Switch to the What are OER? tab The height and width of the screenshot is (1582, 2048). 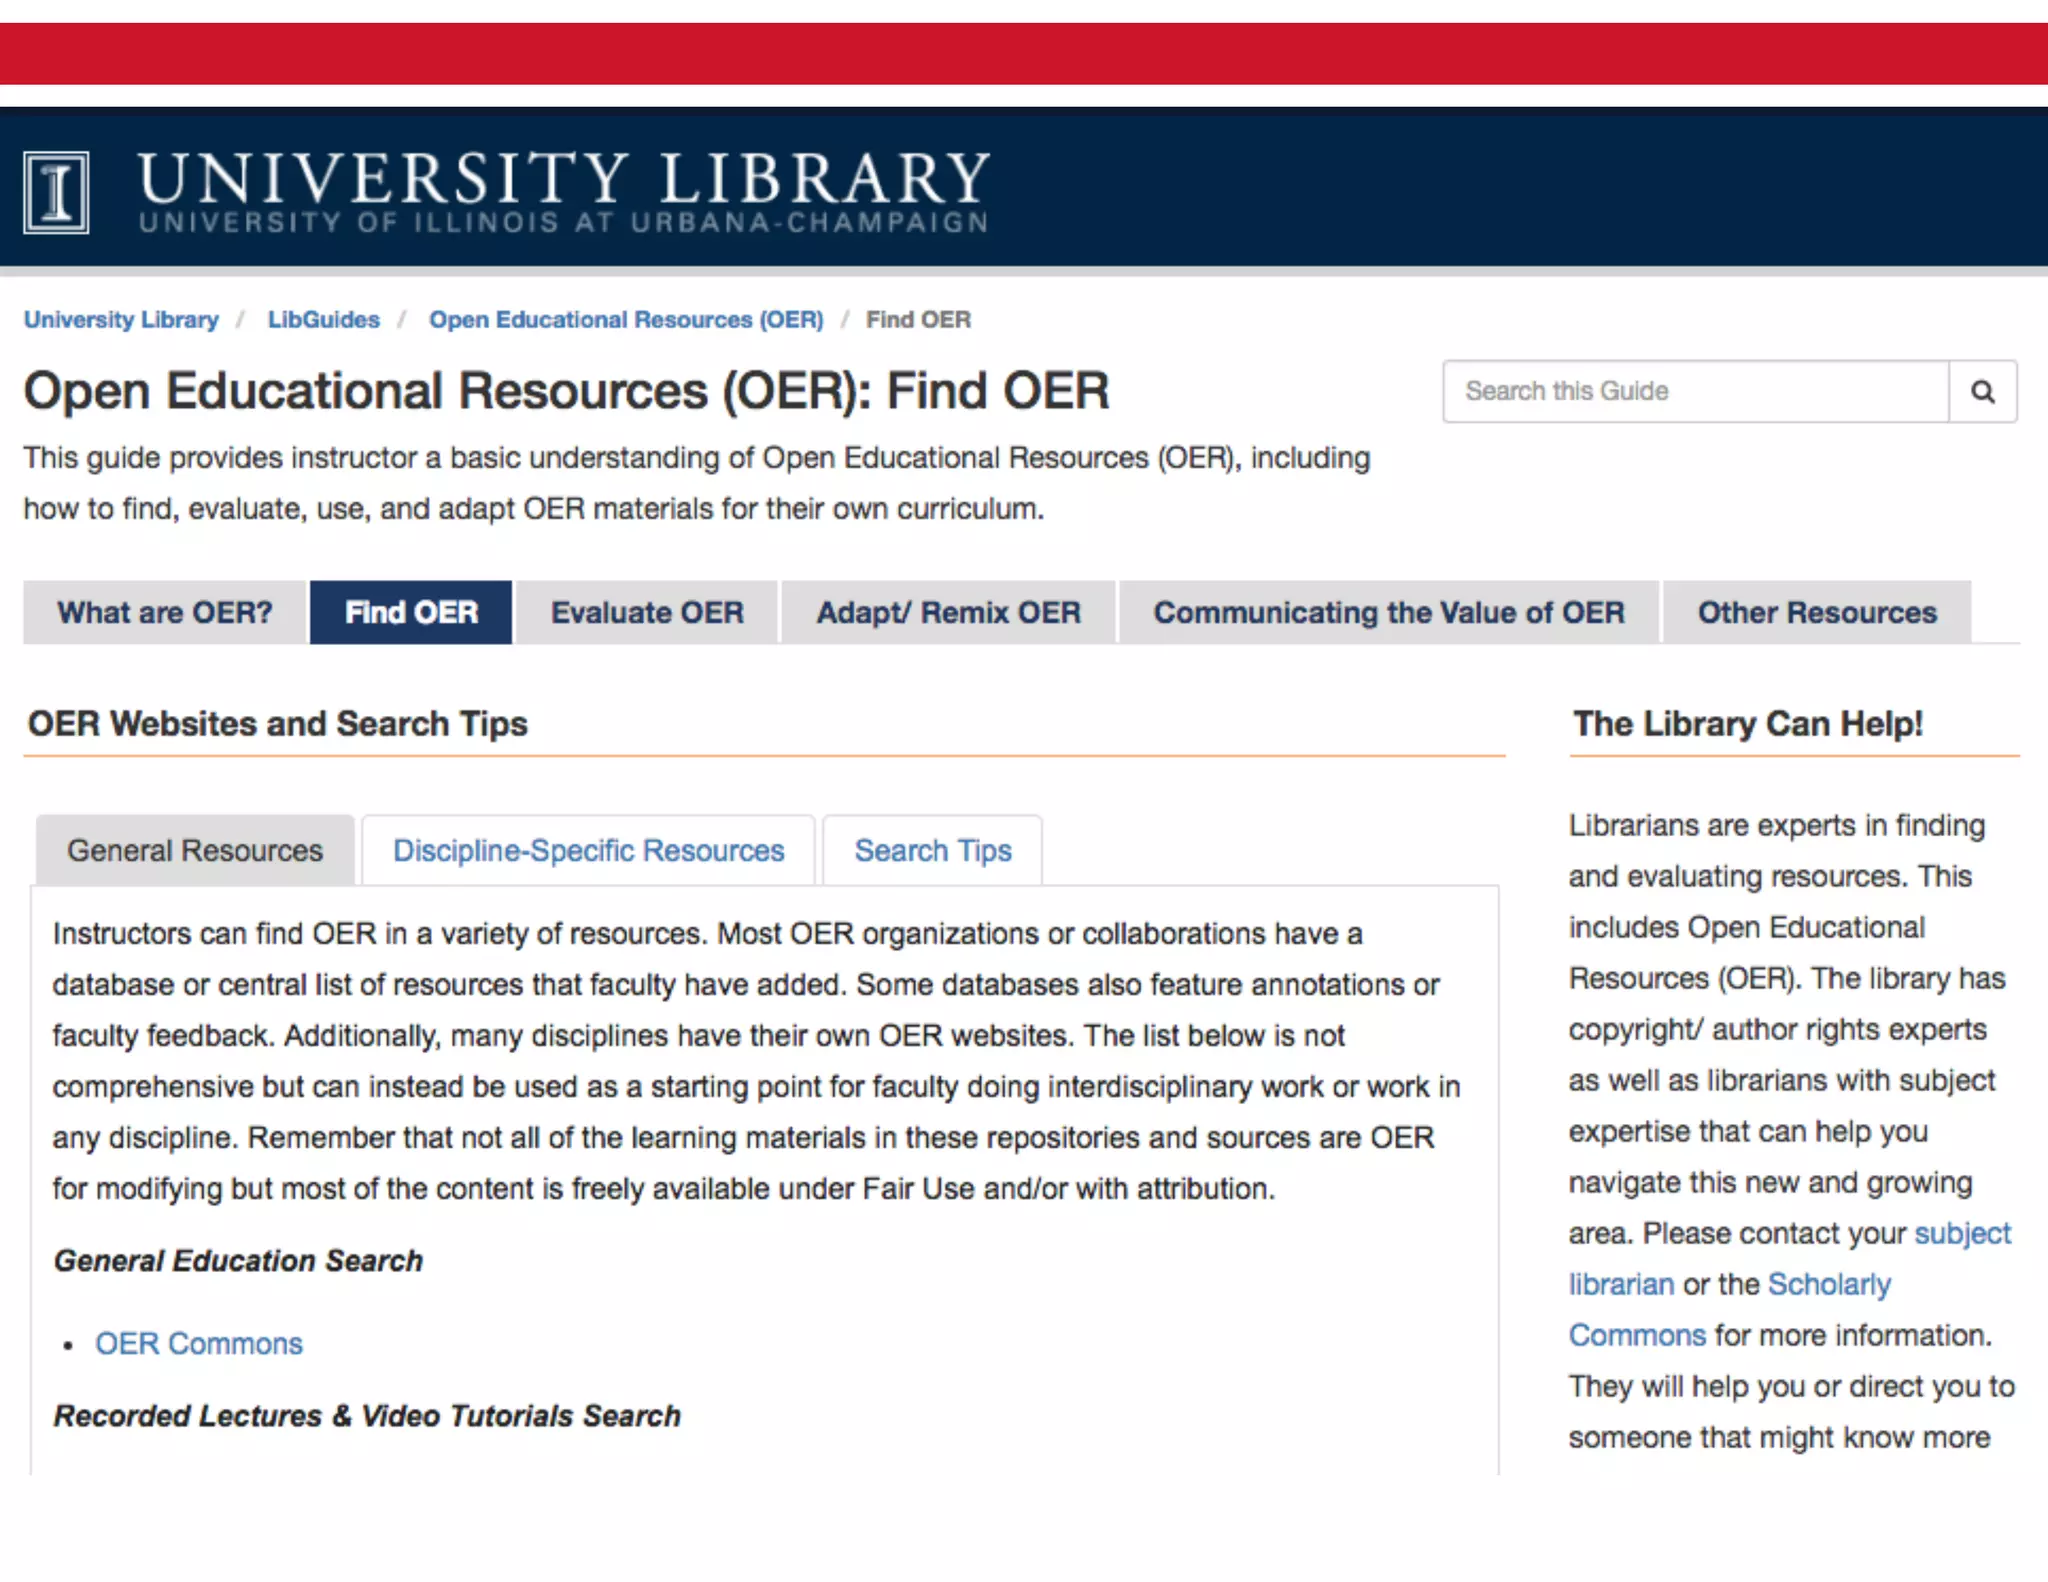[165, 612]
